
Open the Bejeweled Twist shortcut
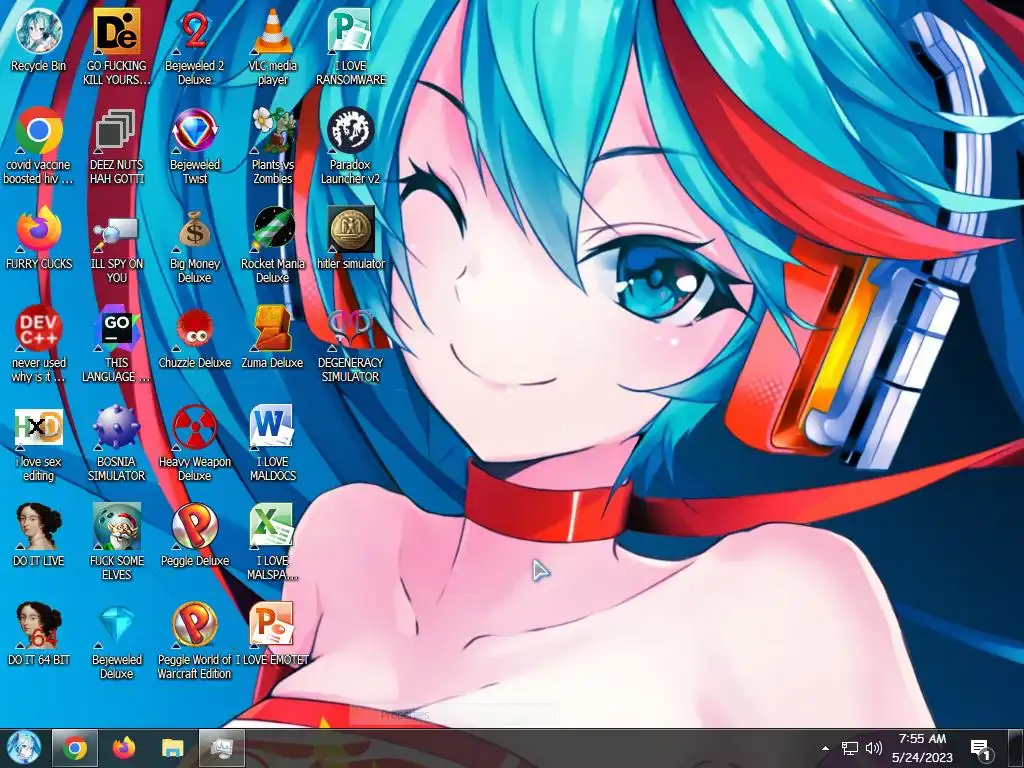click(x=195, y=145)
